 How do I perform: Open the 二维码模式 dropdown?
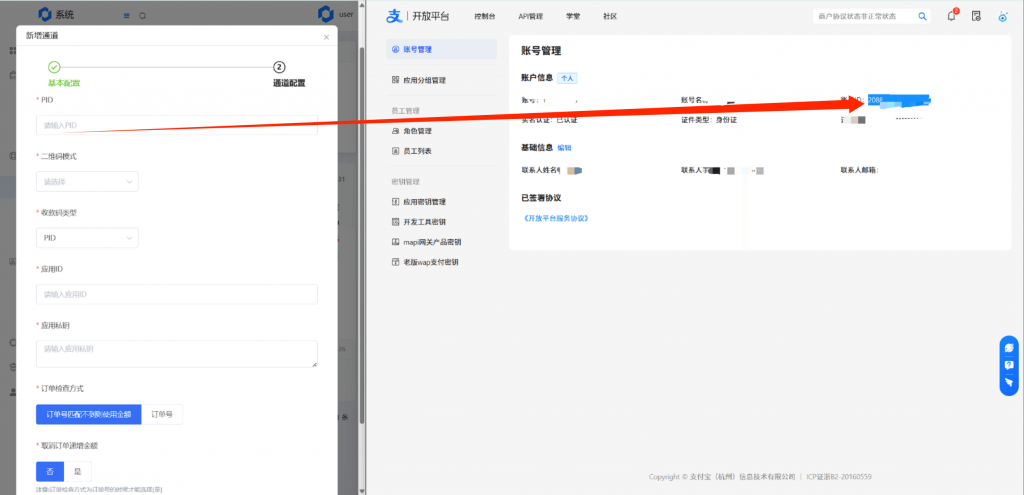click(x=87, y=182)
